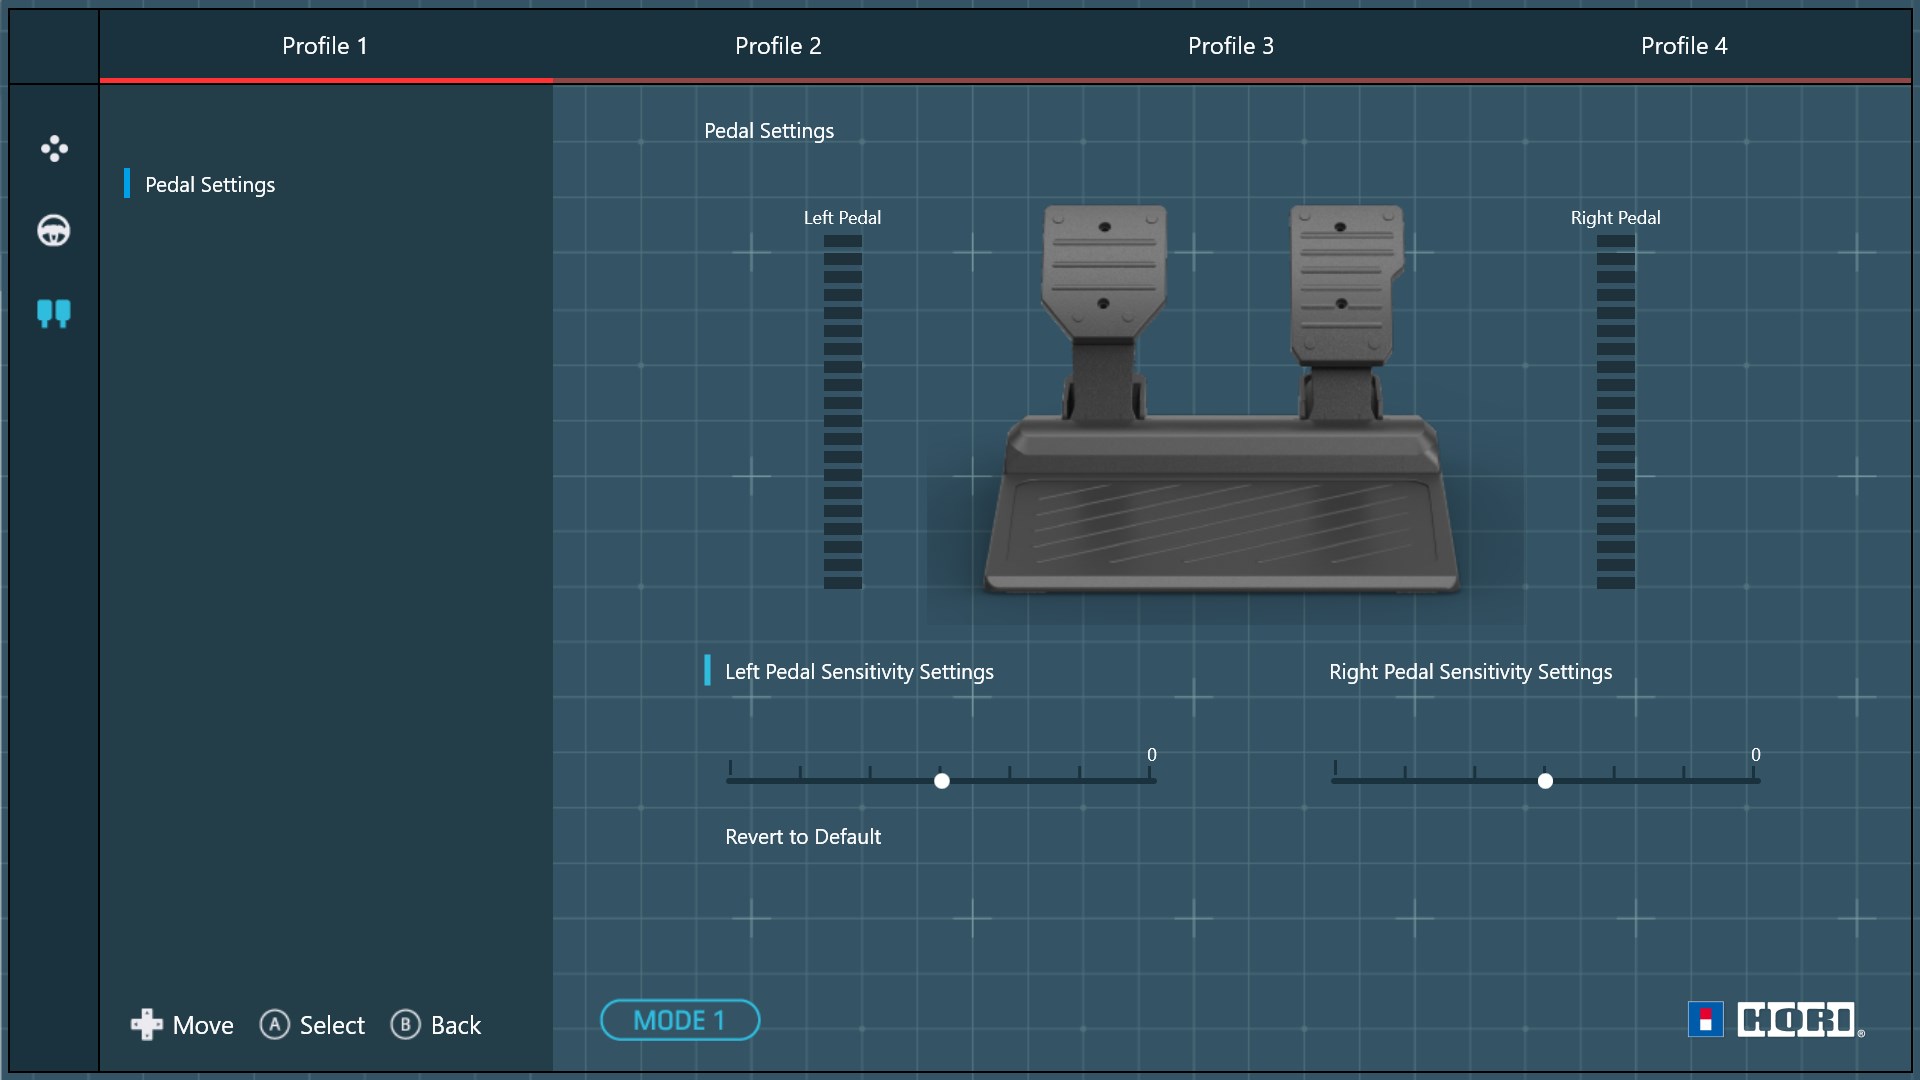Switch to Profile 1 tab
Image resolution: width=1920 pixels, height=1080 pixels.
325,46
